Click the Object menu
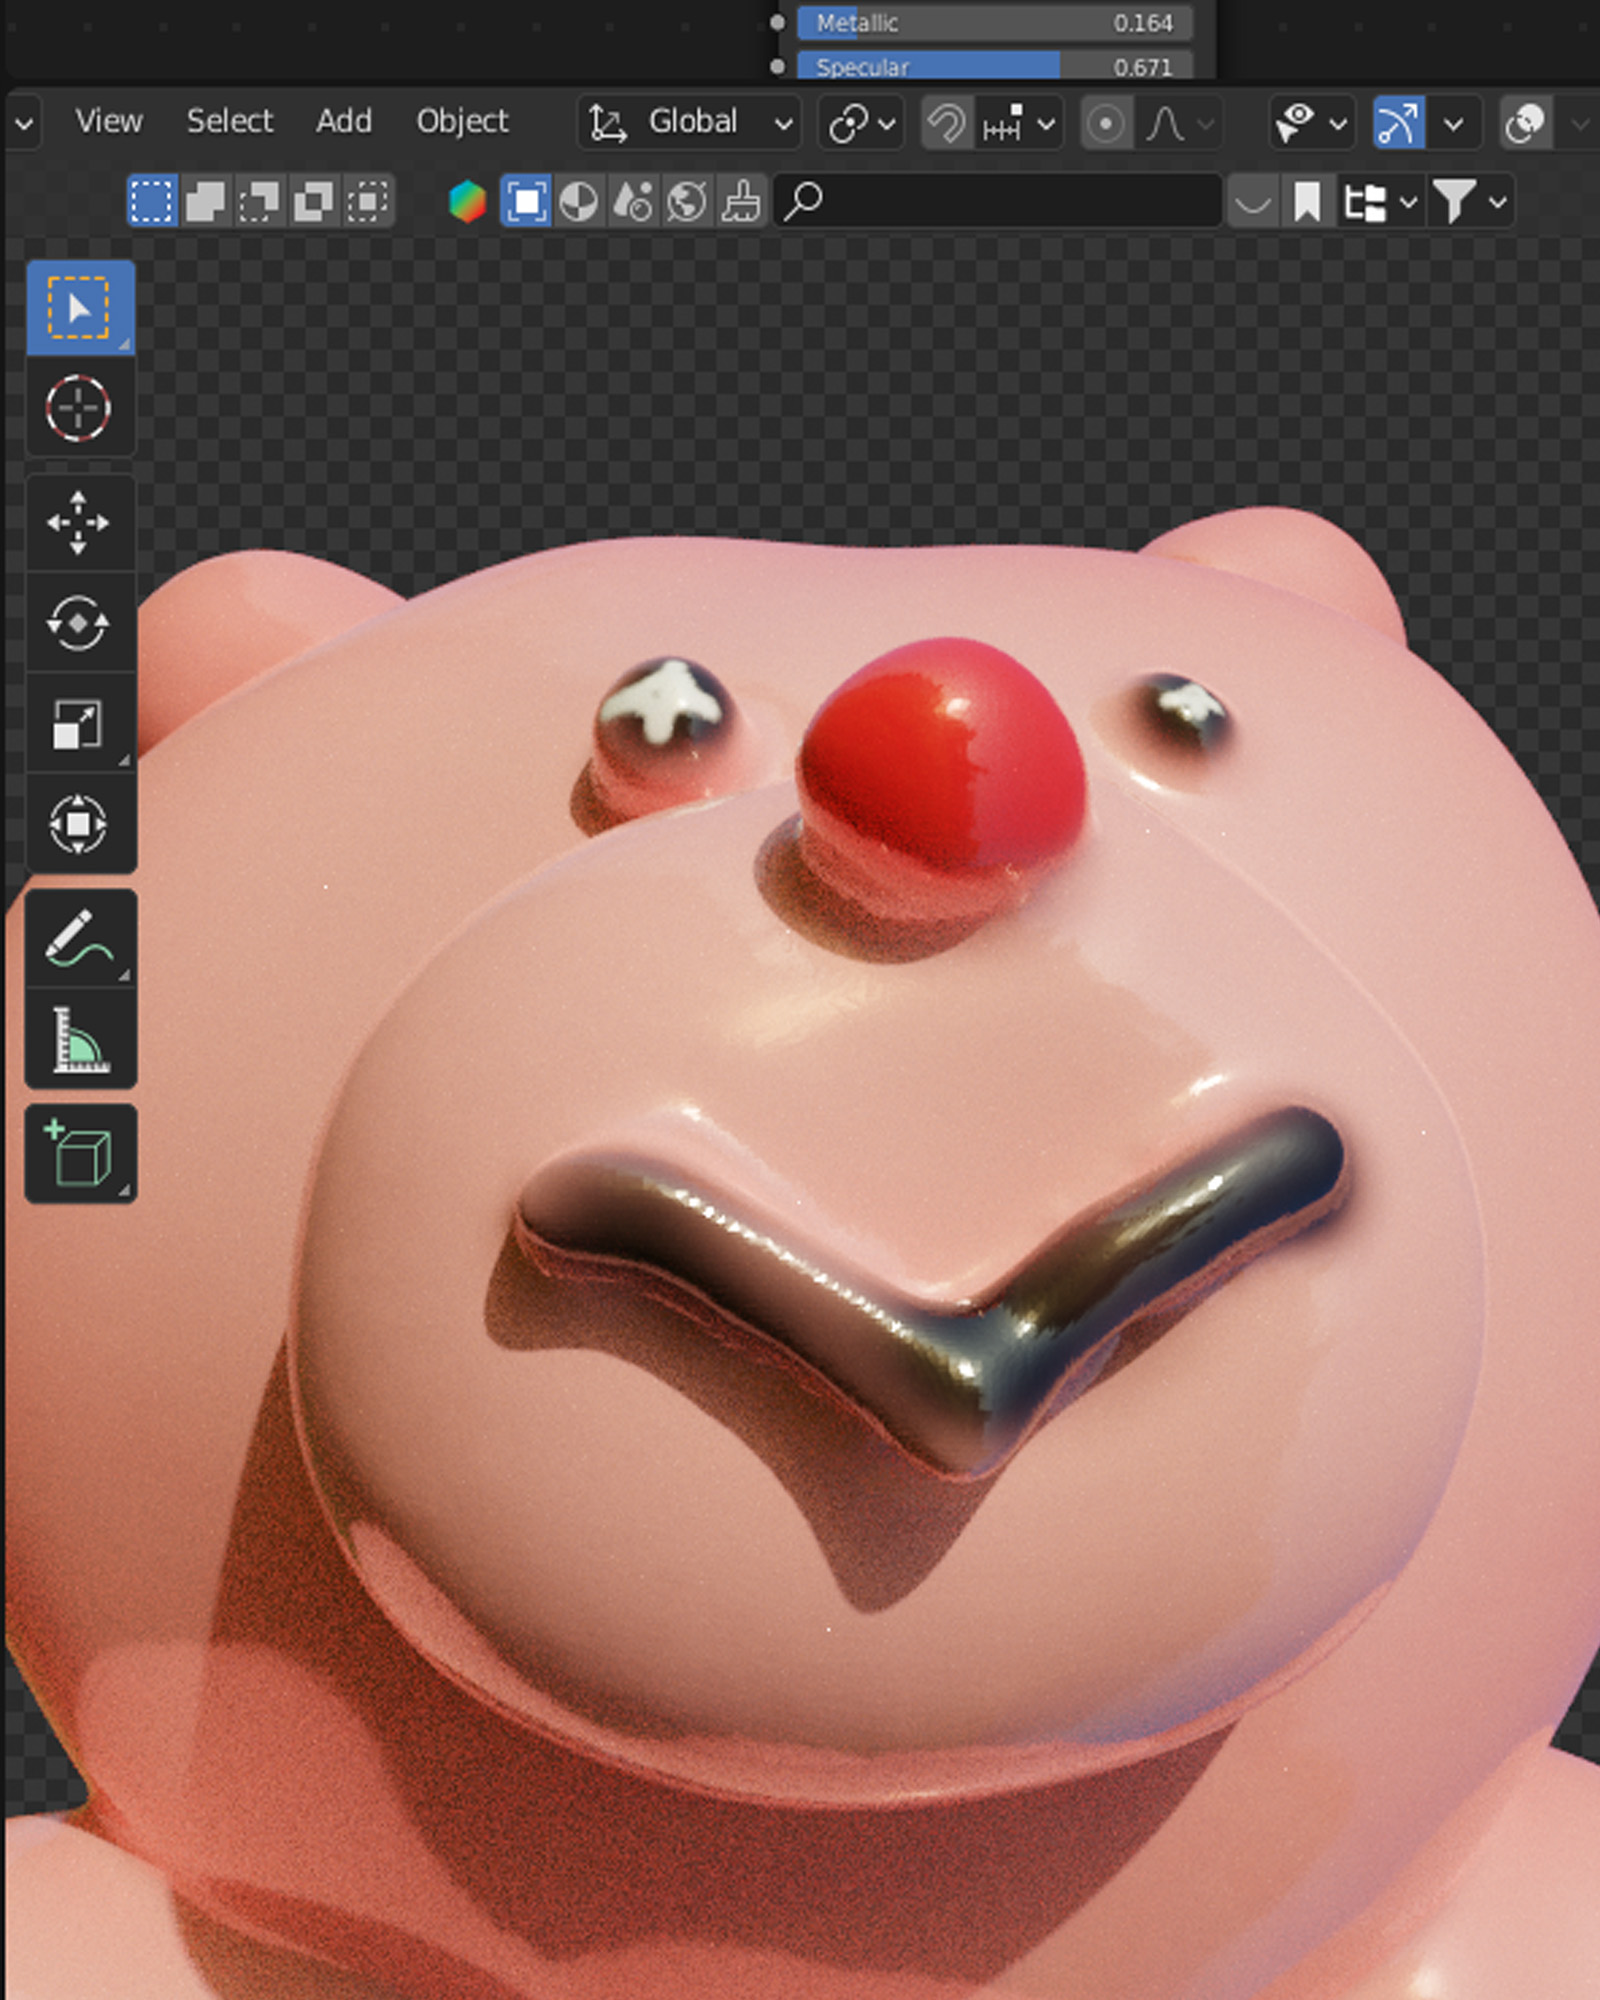This screenshot has height=2000, width=1600. (x=462, y=121)
